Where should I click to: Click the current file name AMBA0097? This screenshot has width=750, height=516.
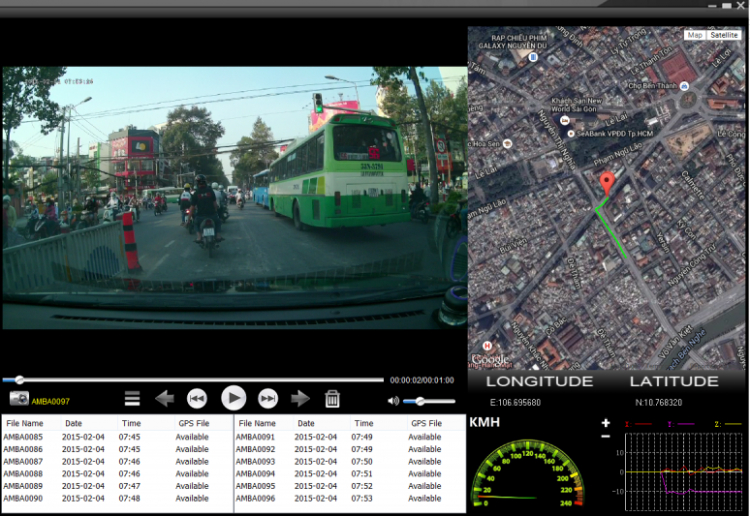click(x=51, y=401)
